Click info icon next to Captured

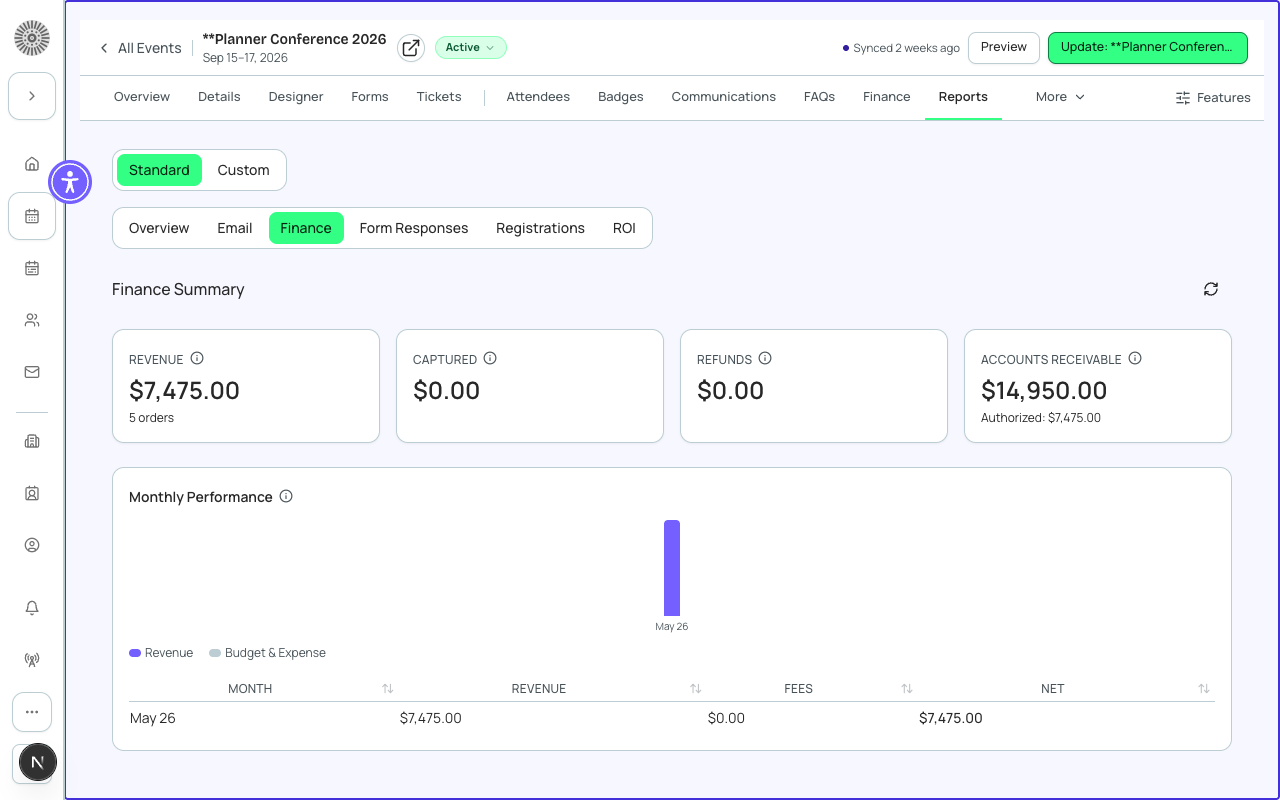point(490,358)
